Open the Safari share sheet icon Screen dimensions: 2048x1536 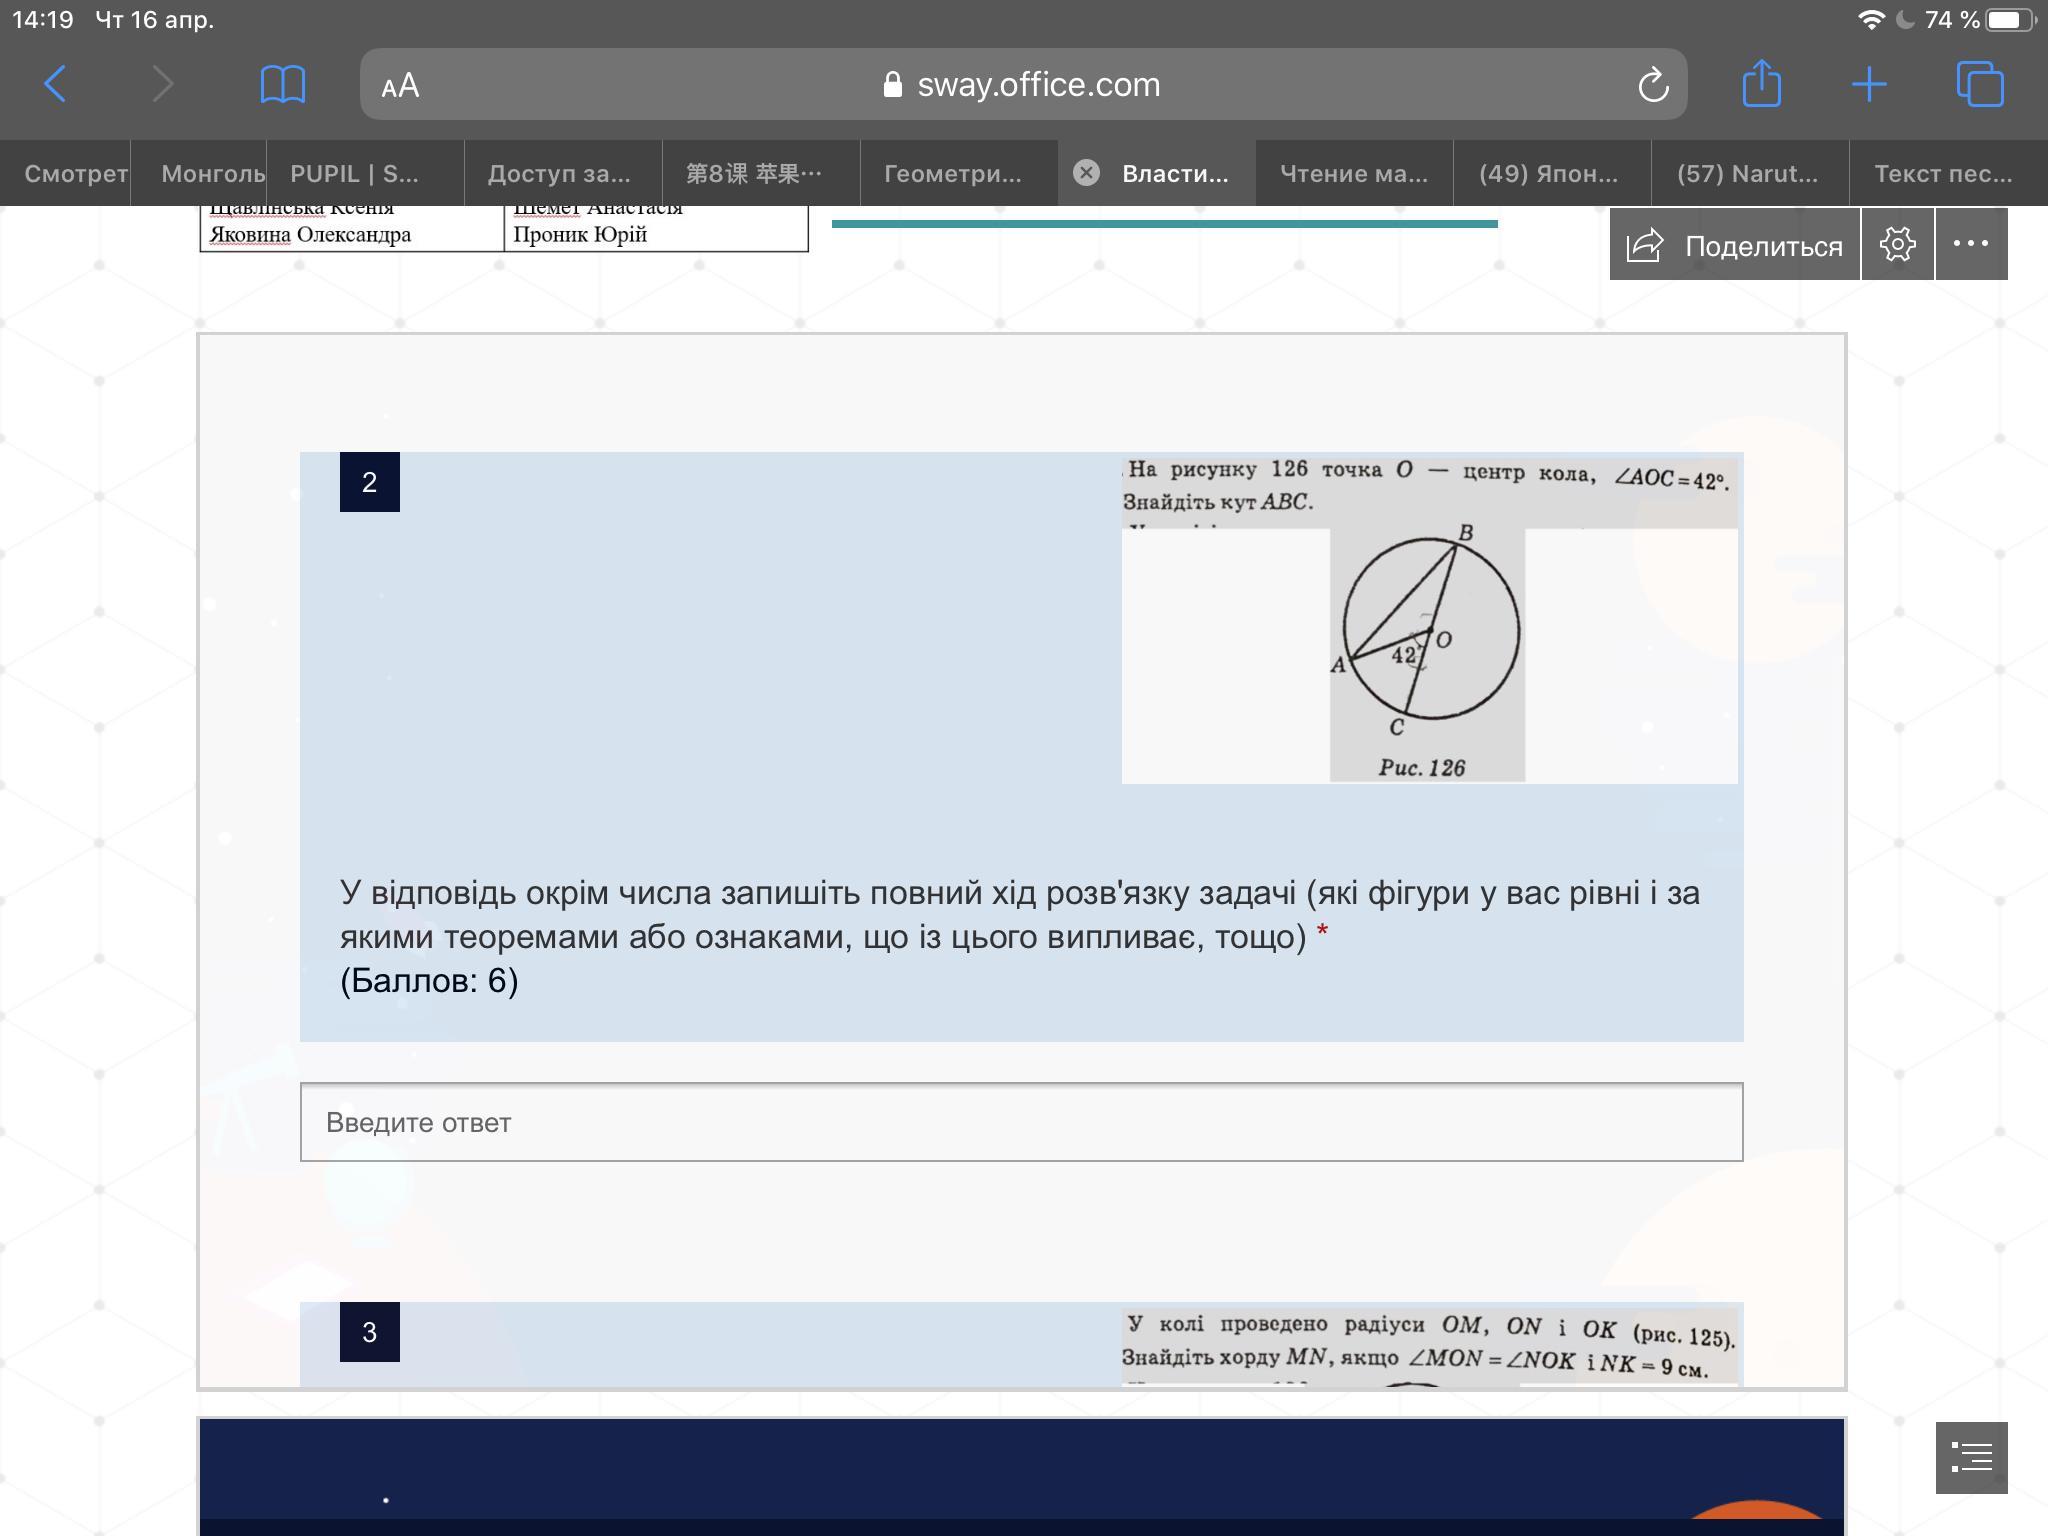(x=1761, y=83)
